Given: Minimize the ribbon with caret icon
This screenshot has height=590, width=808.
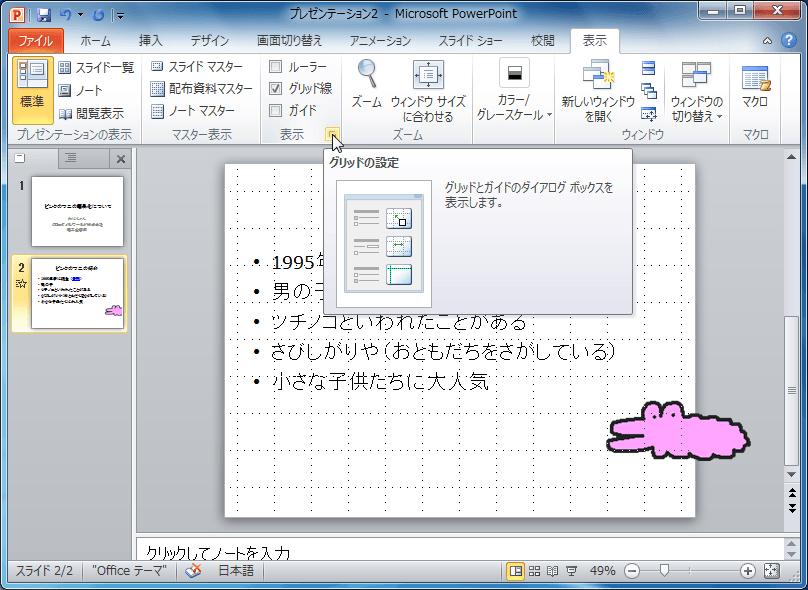Looking at the screenshot, I should 767,41.
